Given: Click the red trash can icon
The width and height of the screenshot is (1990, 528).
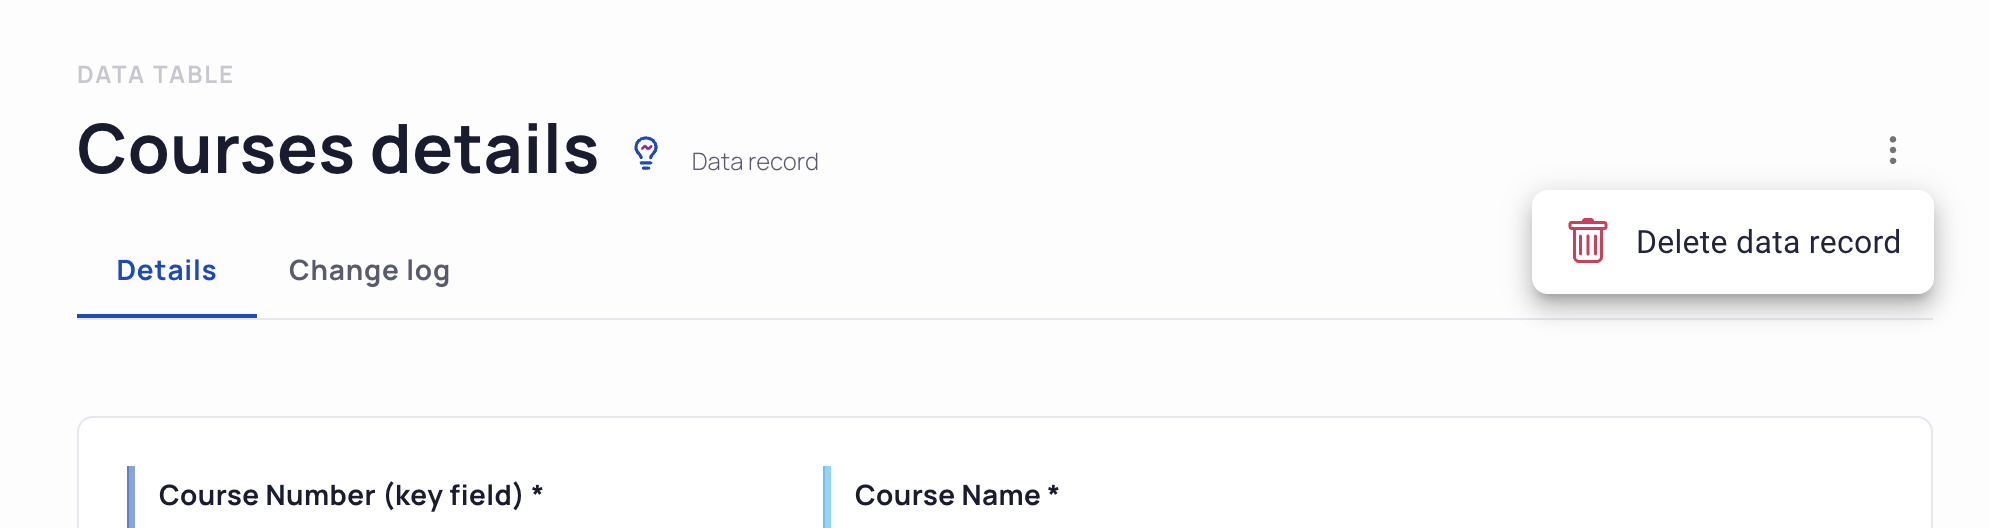Looking at the screenshot, I should [x=1587, y=241].
